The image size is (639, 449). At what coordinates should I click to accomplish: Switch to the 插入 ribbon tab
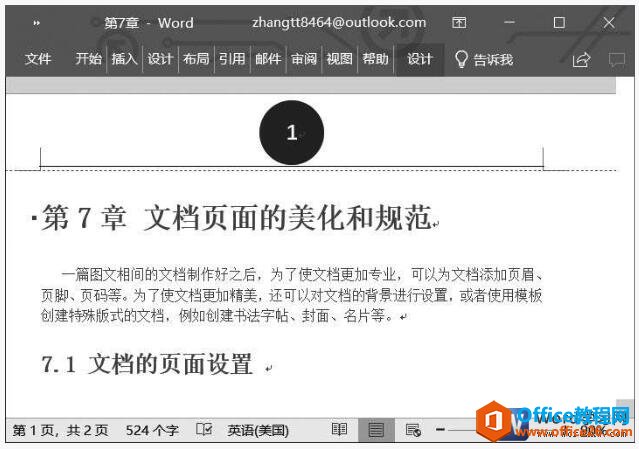coord(124,59)
